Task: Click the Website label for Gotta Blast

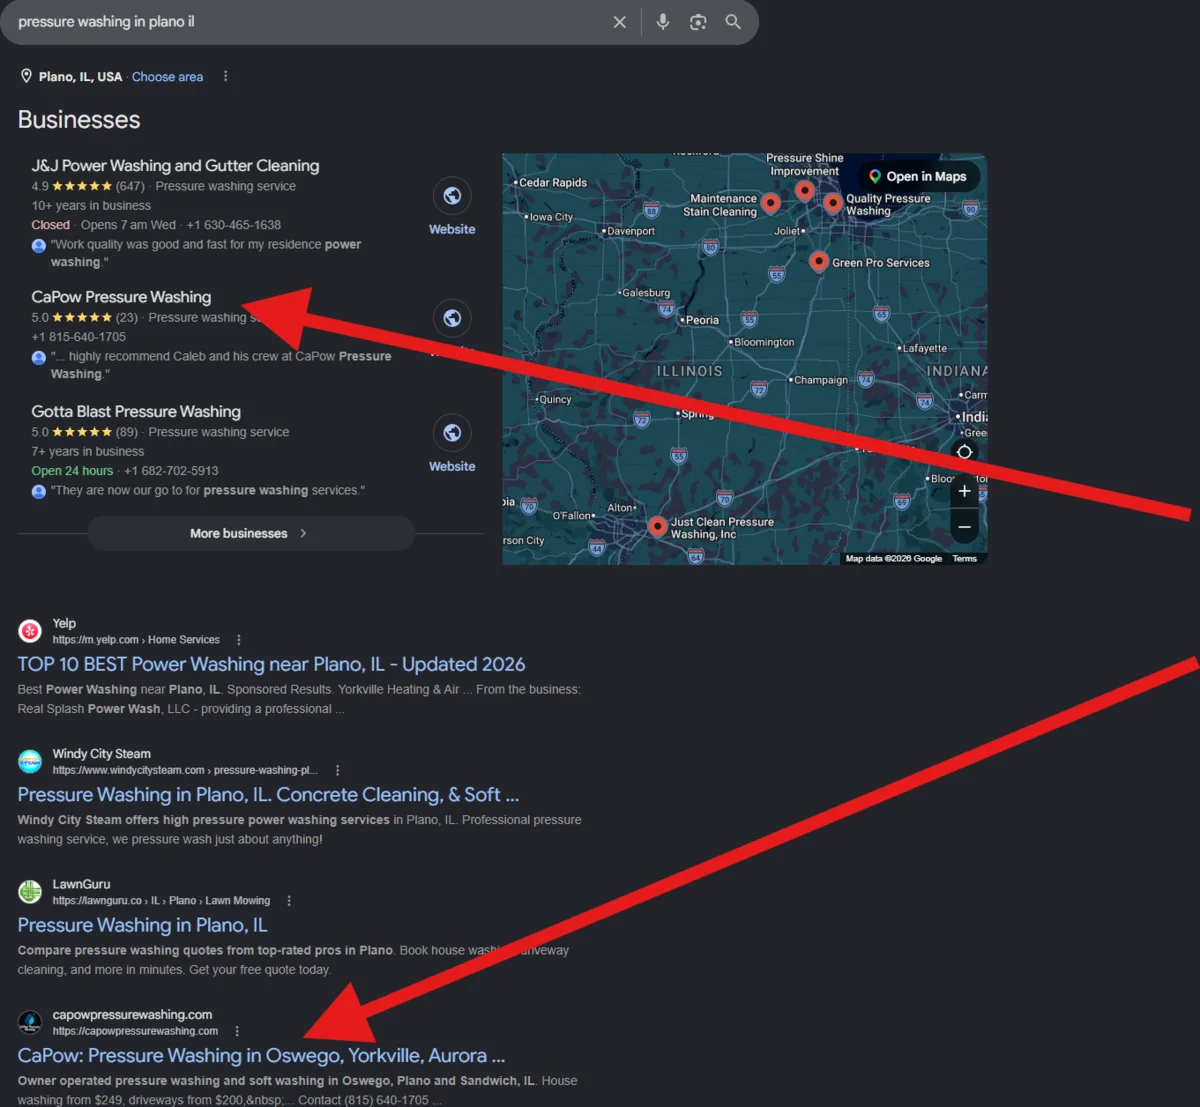Action: (x=452, y=466)
